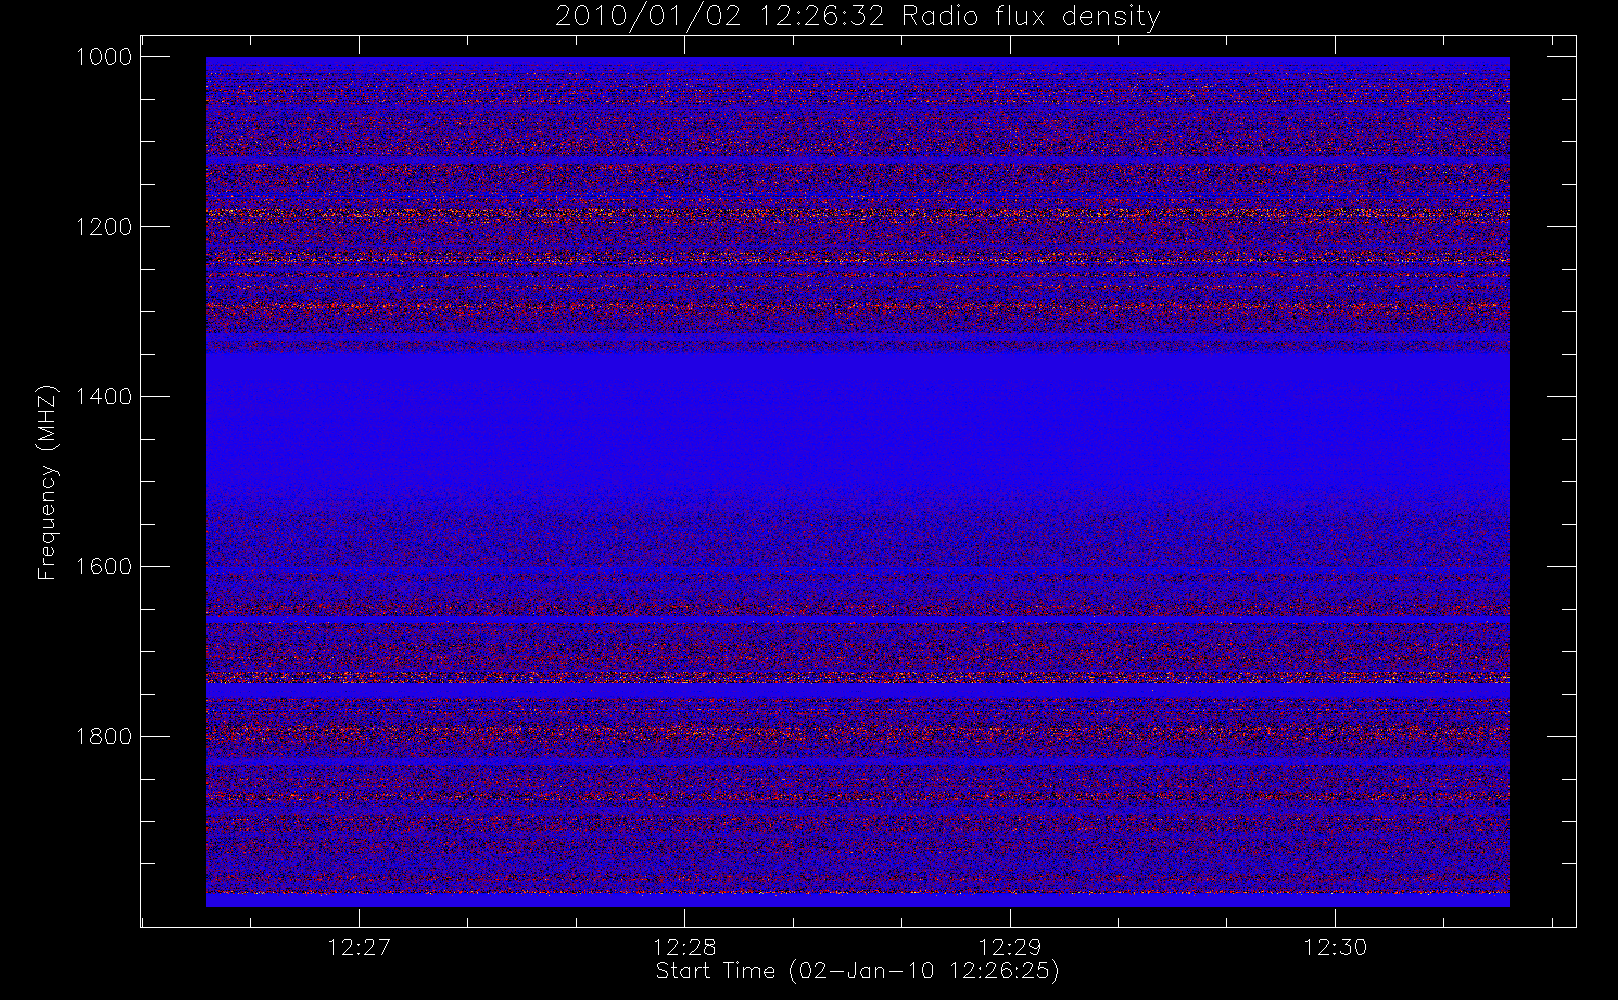The image size is (1618, 1000).
Task: Click the 12:28 time tick label
Action: tap(684, 947)
